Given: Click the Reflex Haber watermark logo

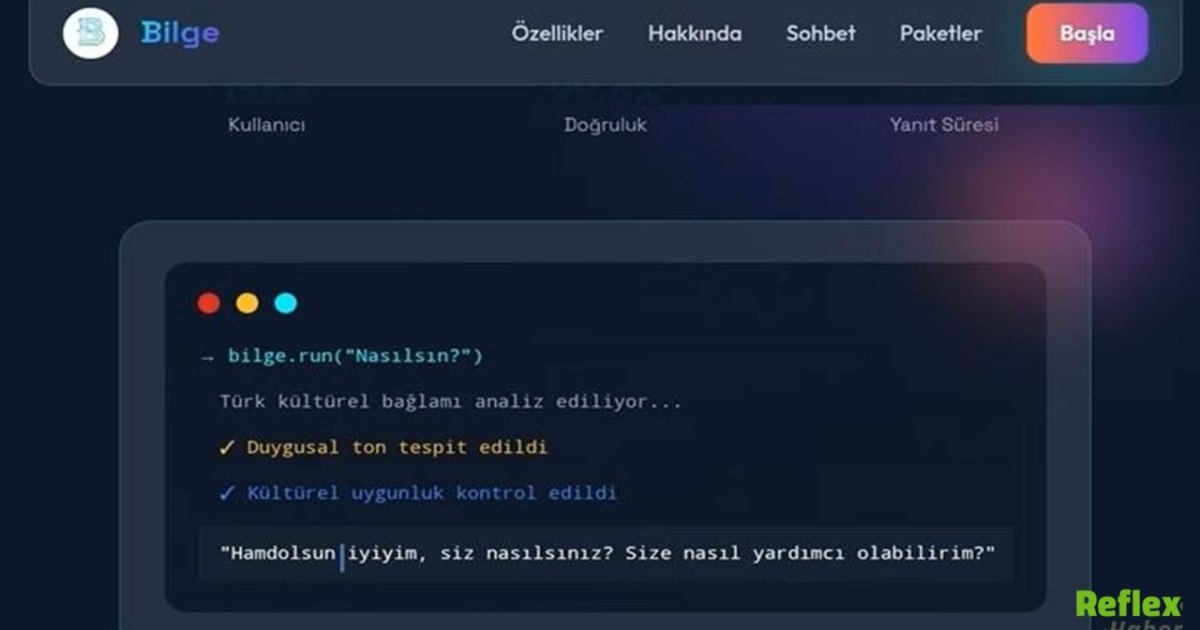Looking at the screenshot, I should [x=1129, y=609].
